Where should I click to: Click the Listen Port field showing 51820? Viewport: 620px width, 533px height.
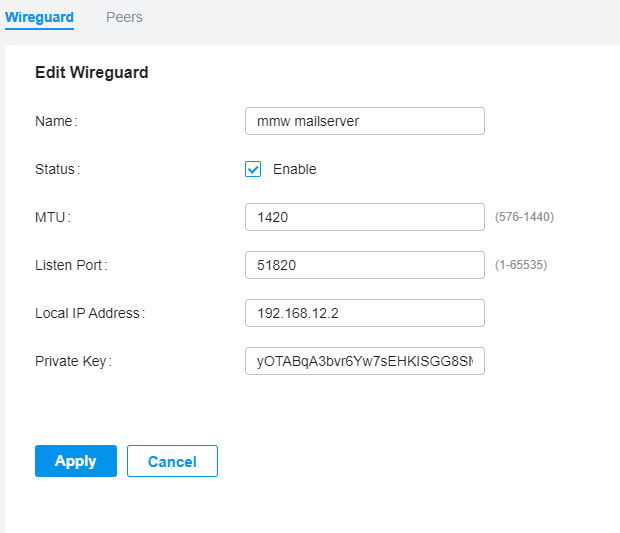click(364, 265)
